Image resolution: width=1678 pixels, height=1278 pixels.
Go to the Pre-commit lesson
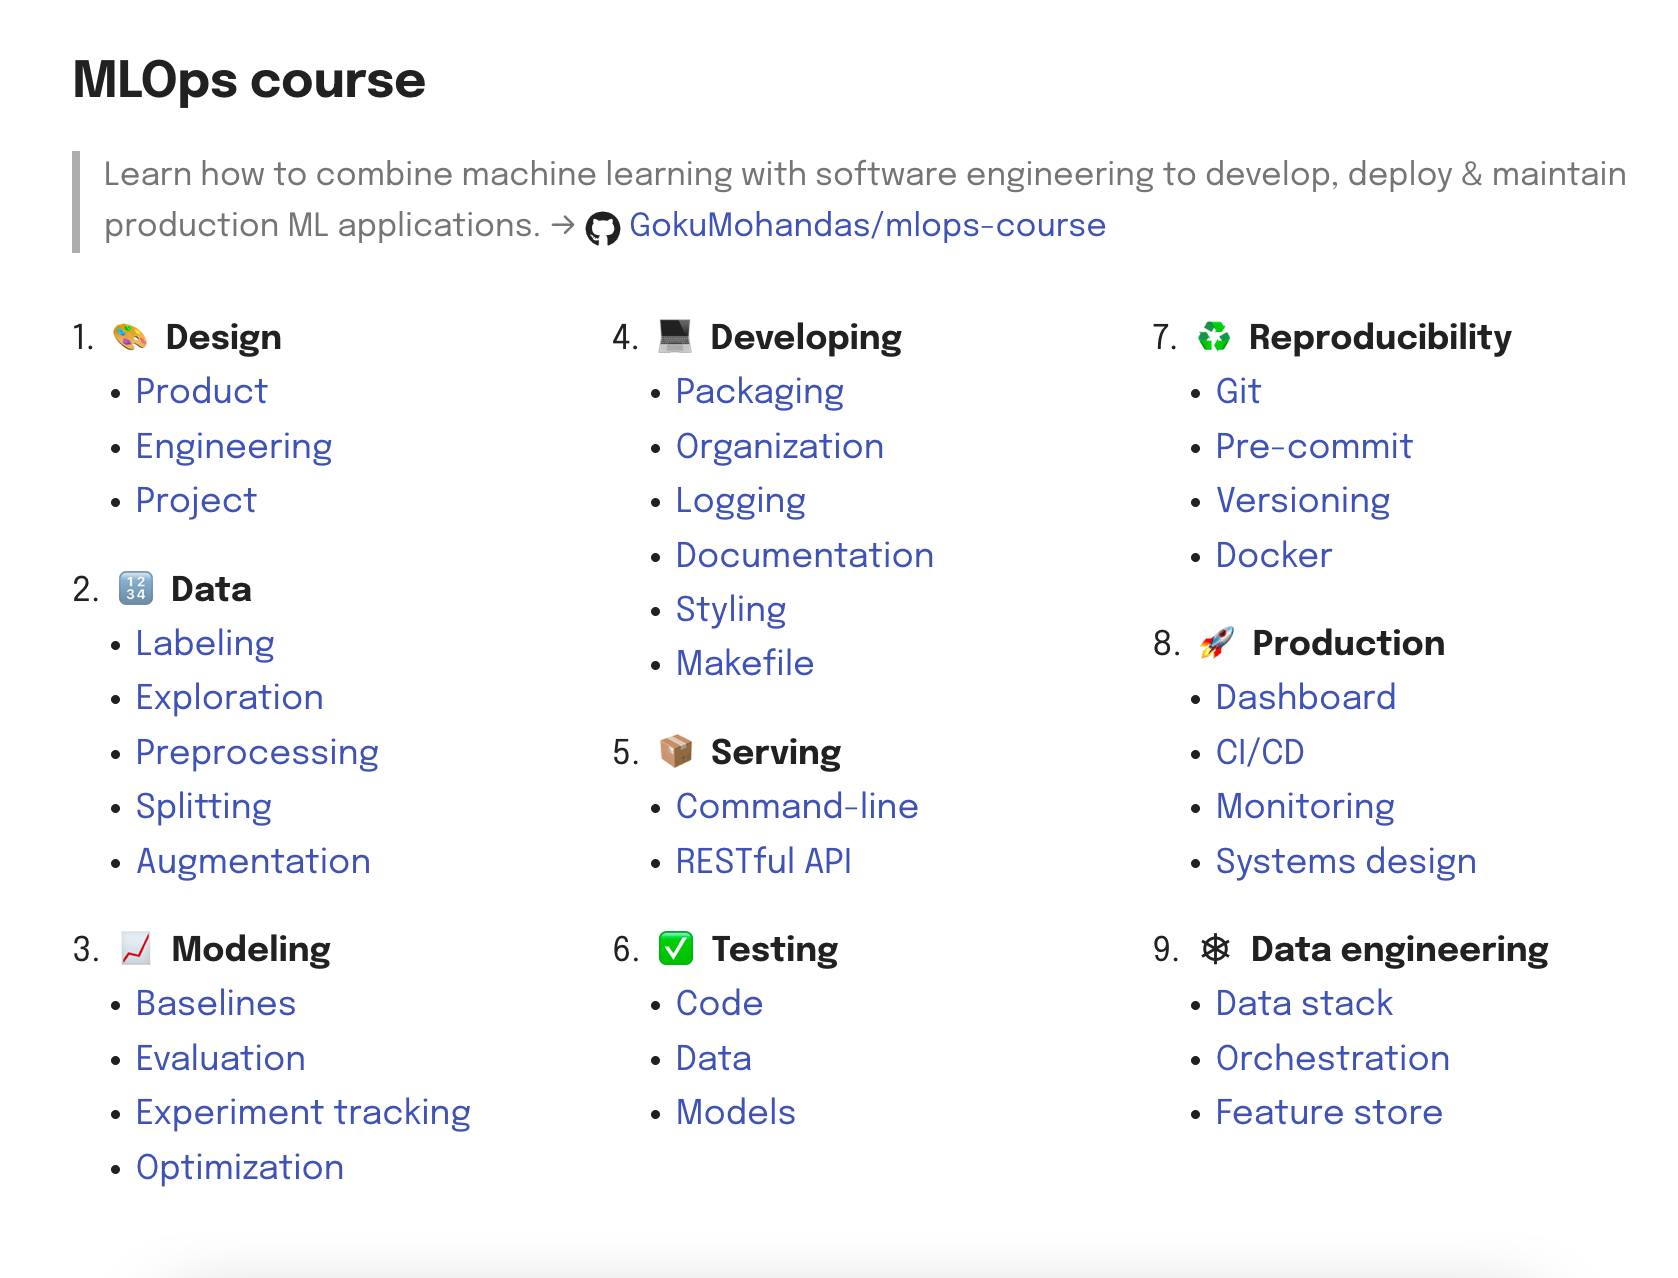(1314, 446)
